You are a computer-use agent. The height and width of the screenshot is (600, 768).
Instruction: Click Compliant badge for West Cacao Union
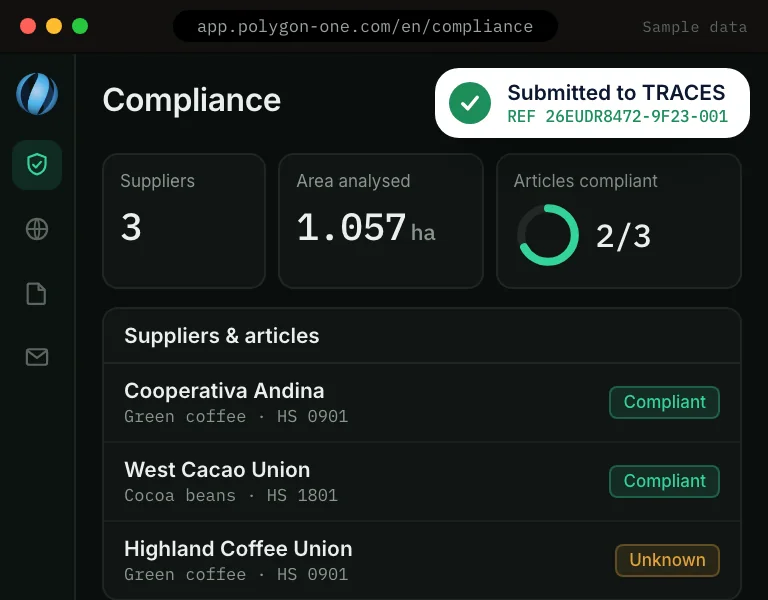point(664,481)
